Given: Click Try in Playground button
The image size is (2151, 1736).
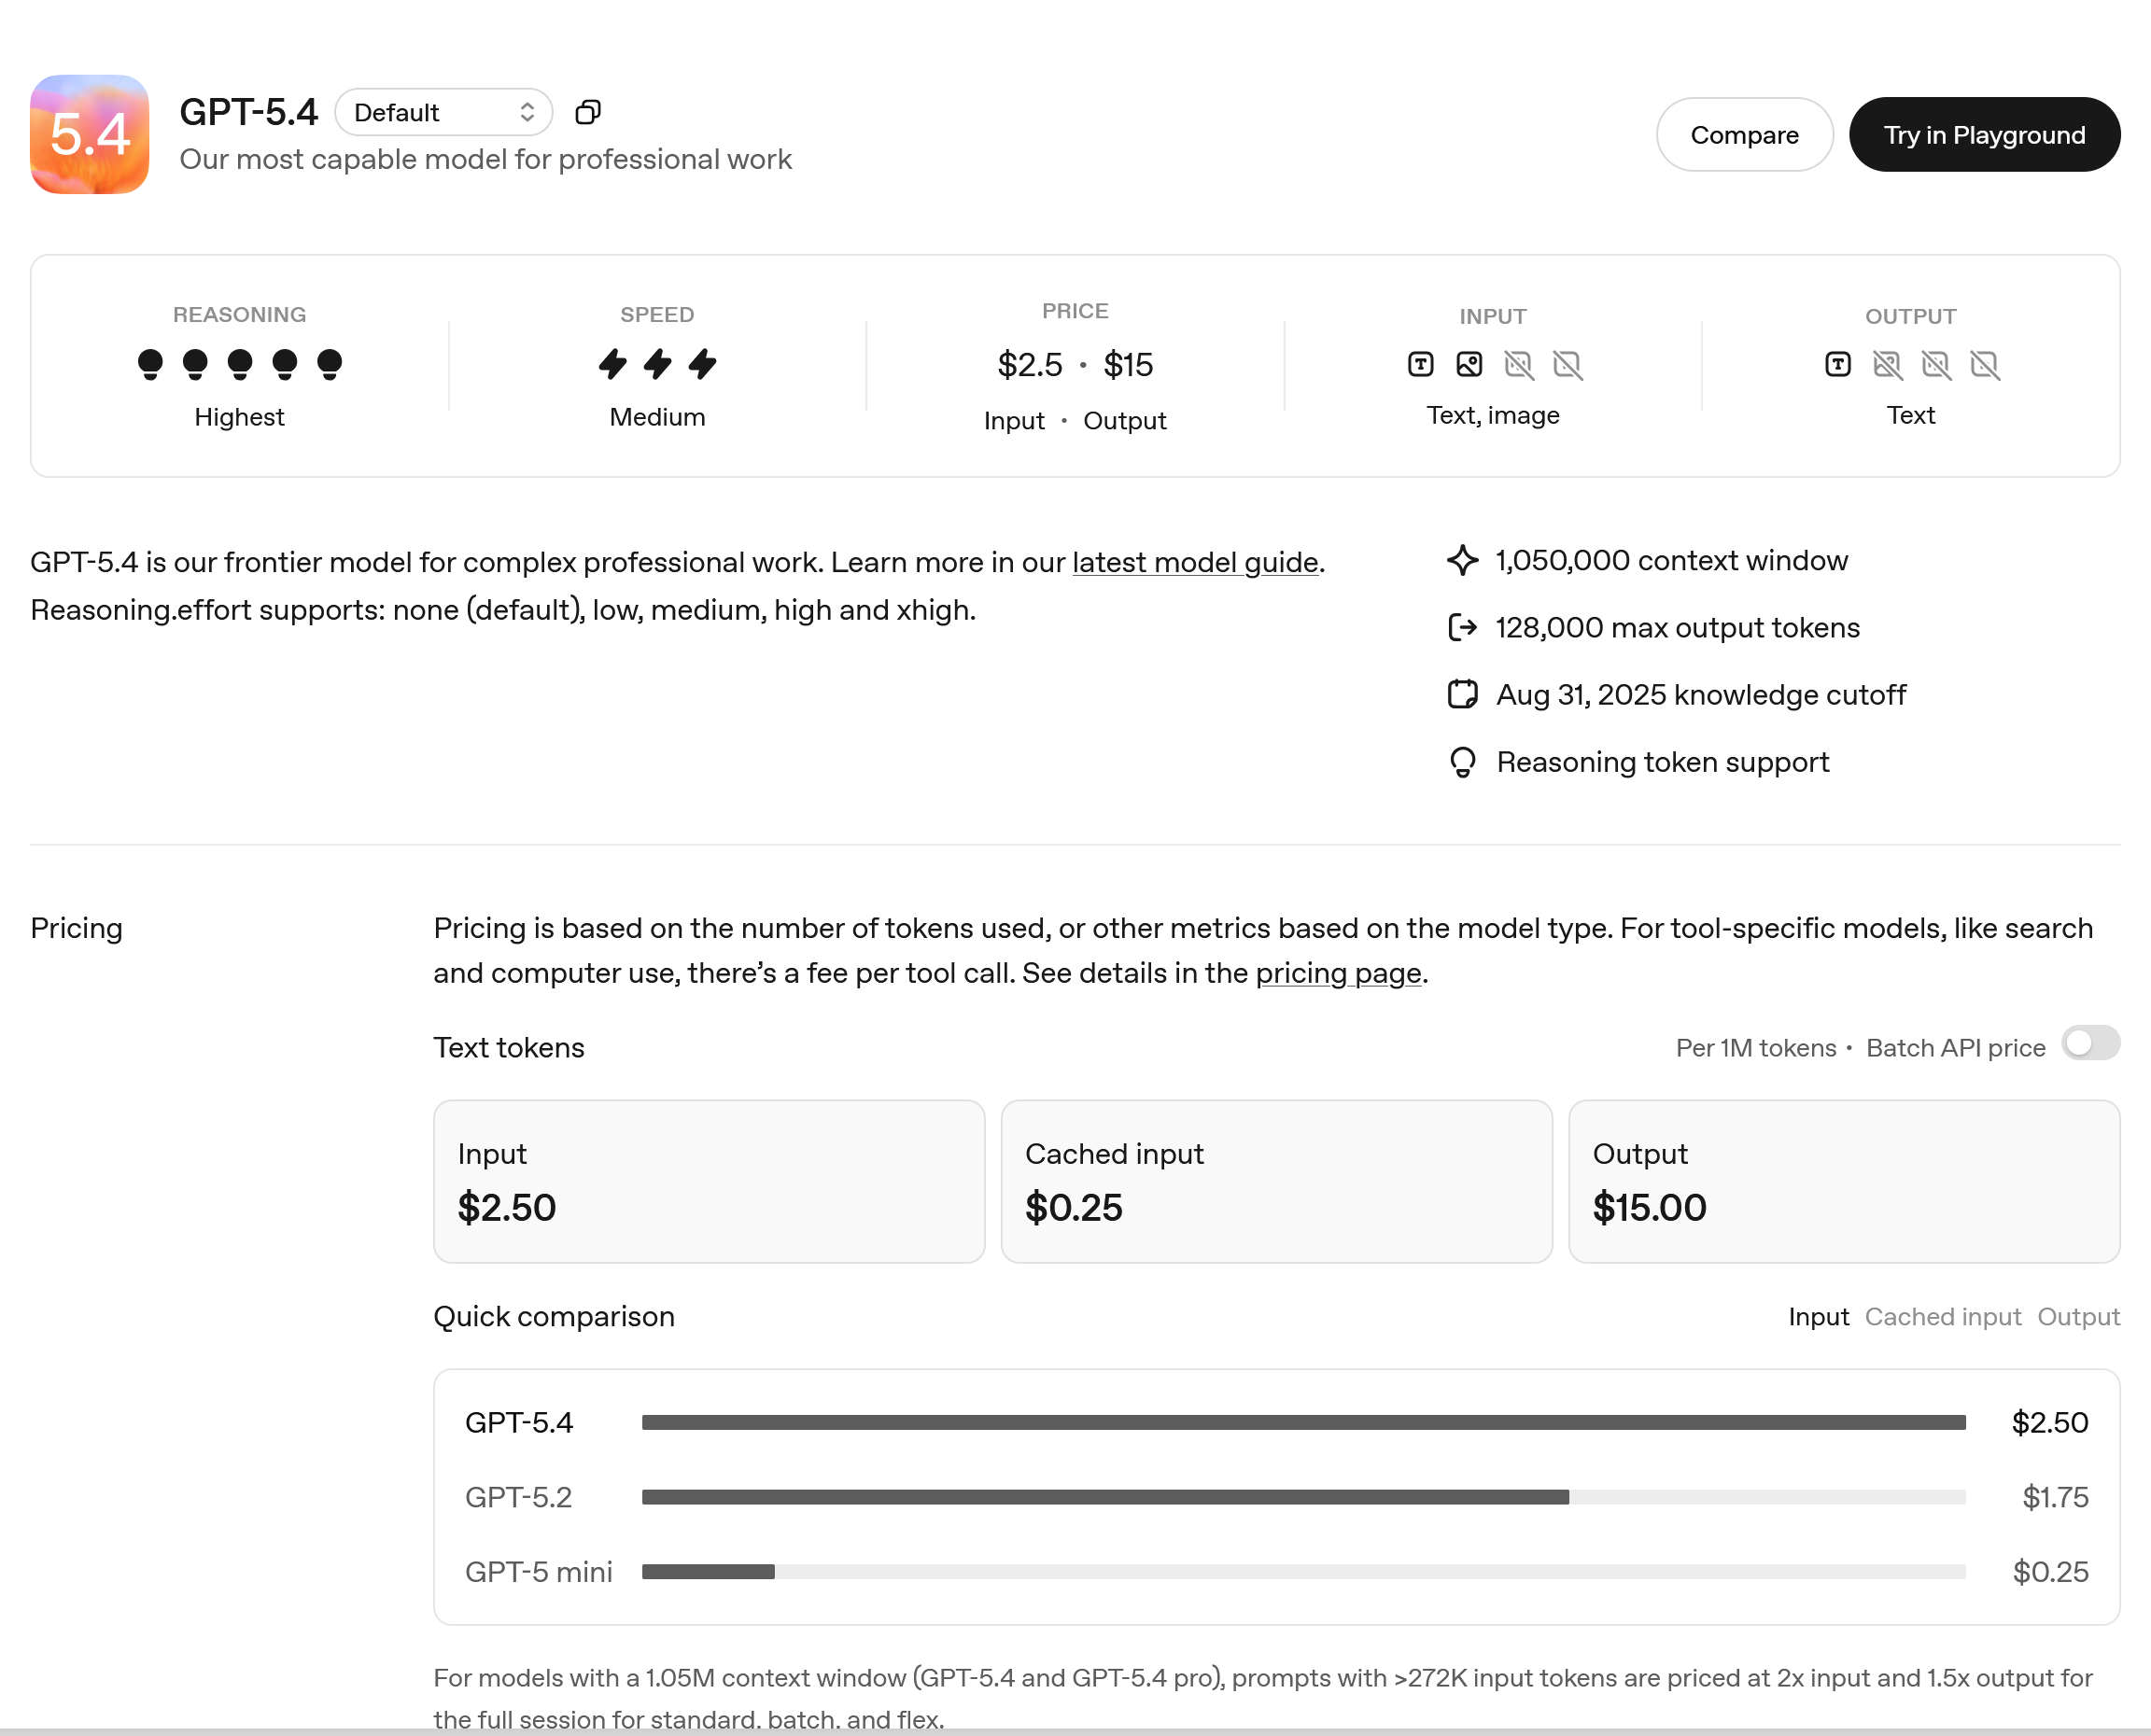Looking at the screenshot, I should (x=1984, y=135).
